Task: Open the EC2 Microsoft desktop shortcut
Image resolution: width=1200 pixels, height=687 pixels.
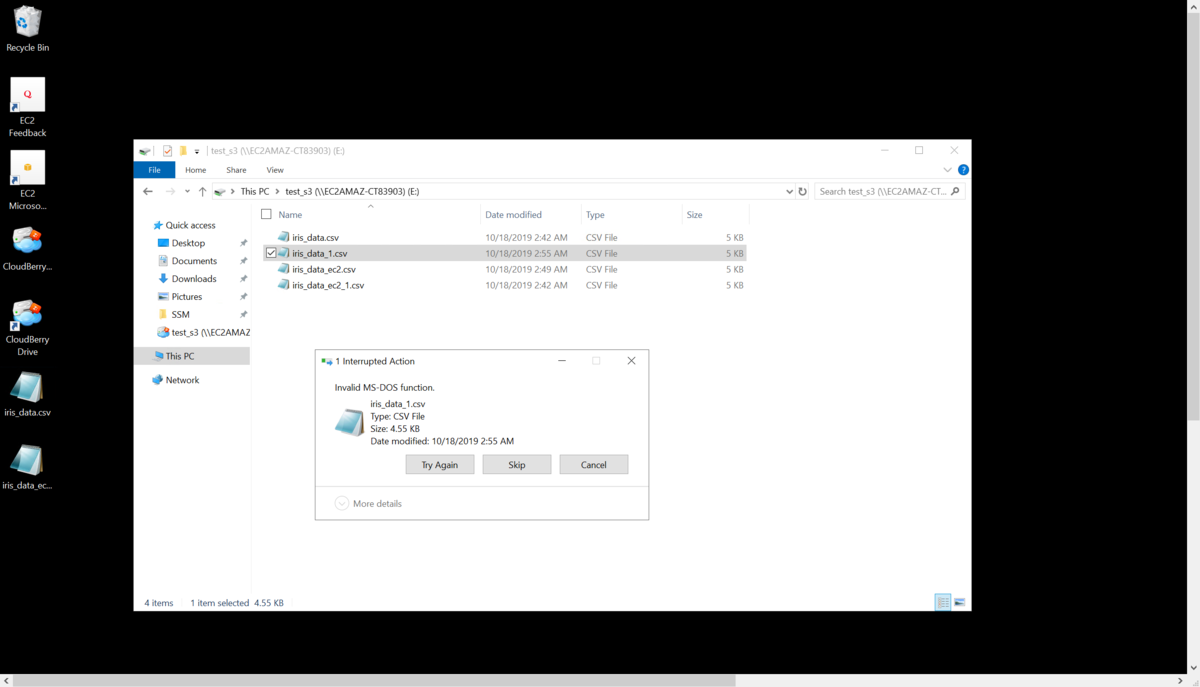Action: click(x=27, y=180)
